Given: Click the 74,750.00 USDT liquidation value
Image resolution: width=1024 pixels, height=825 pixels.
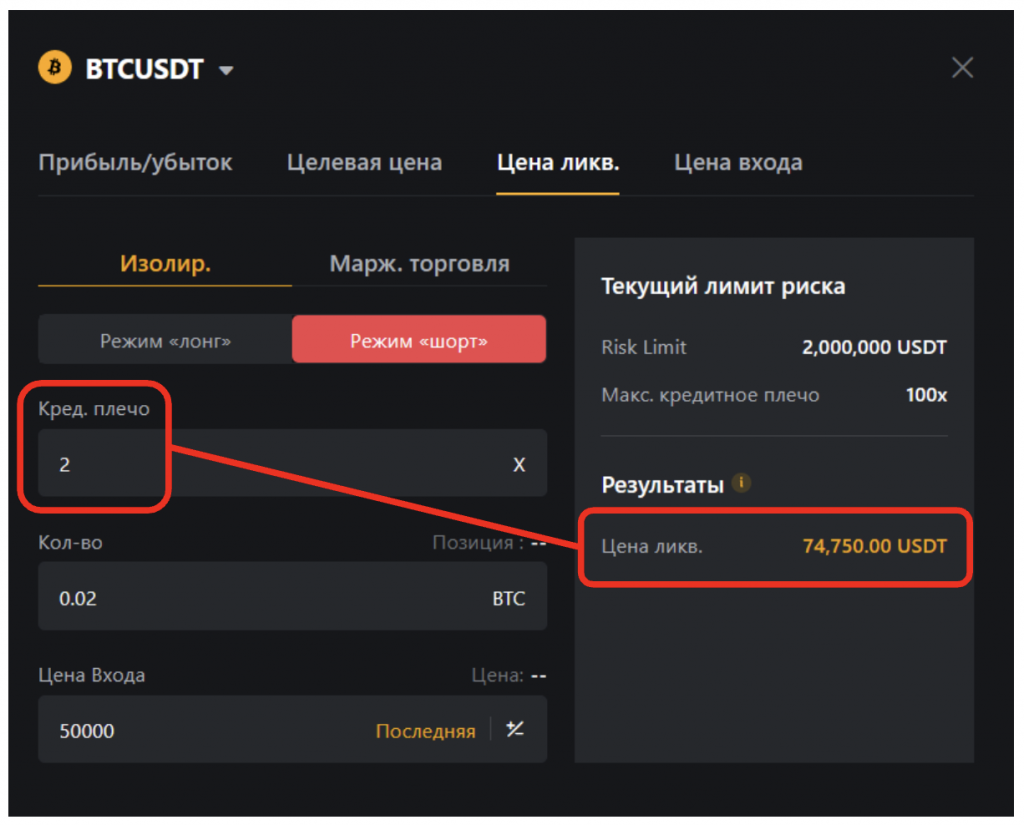Looking at the screenshot, I should pyautogui.click(x=874, y=546).
